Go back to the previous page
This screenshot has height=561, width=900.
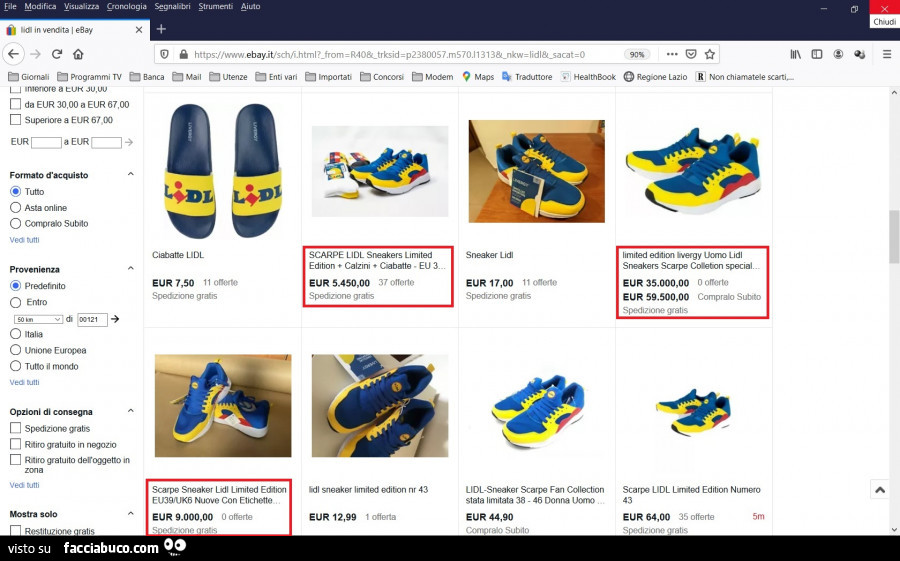pyautogui.click(x=13, y=54)
